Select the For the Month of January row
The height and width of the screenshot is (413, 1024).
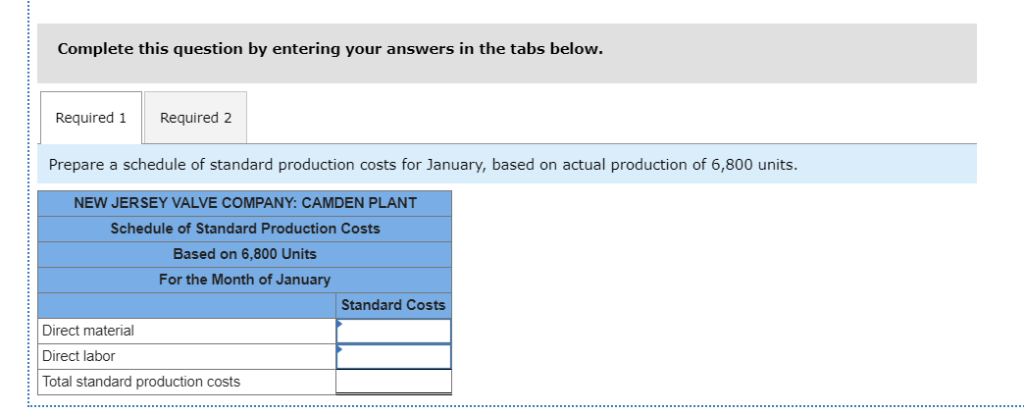(x=245, y=279)
